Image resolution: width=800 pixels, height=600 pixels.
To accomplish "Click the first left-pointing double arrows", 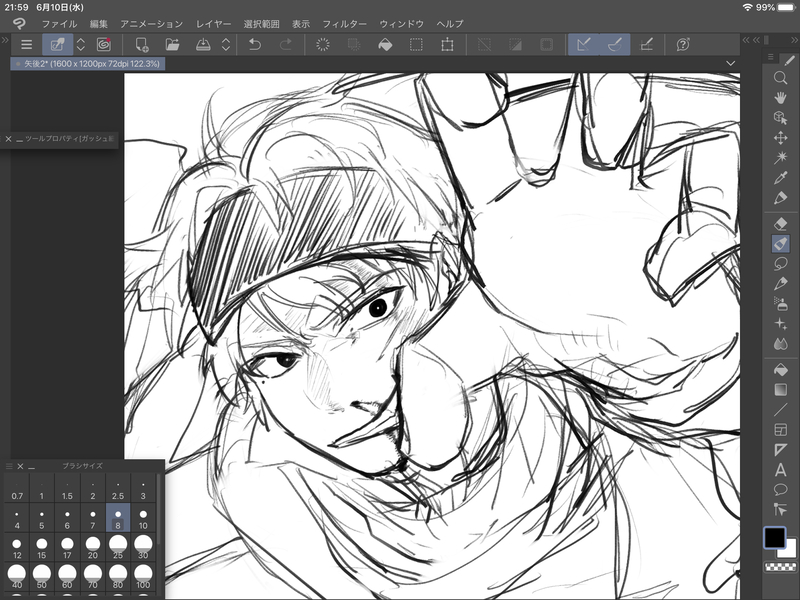I will click(x=746, y=39).
